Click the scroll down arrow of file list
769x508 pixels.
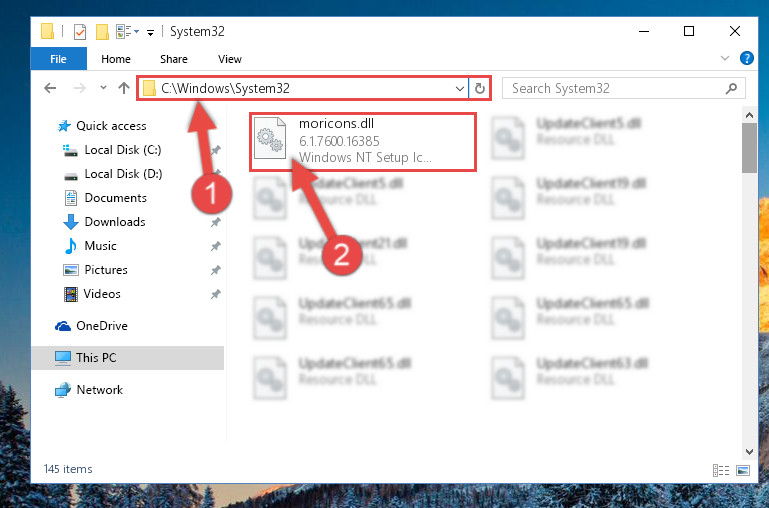(x=749, y=452)
